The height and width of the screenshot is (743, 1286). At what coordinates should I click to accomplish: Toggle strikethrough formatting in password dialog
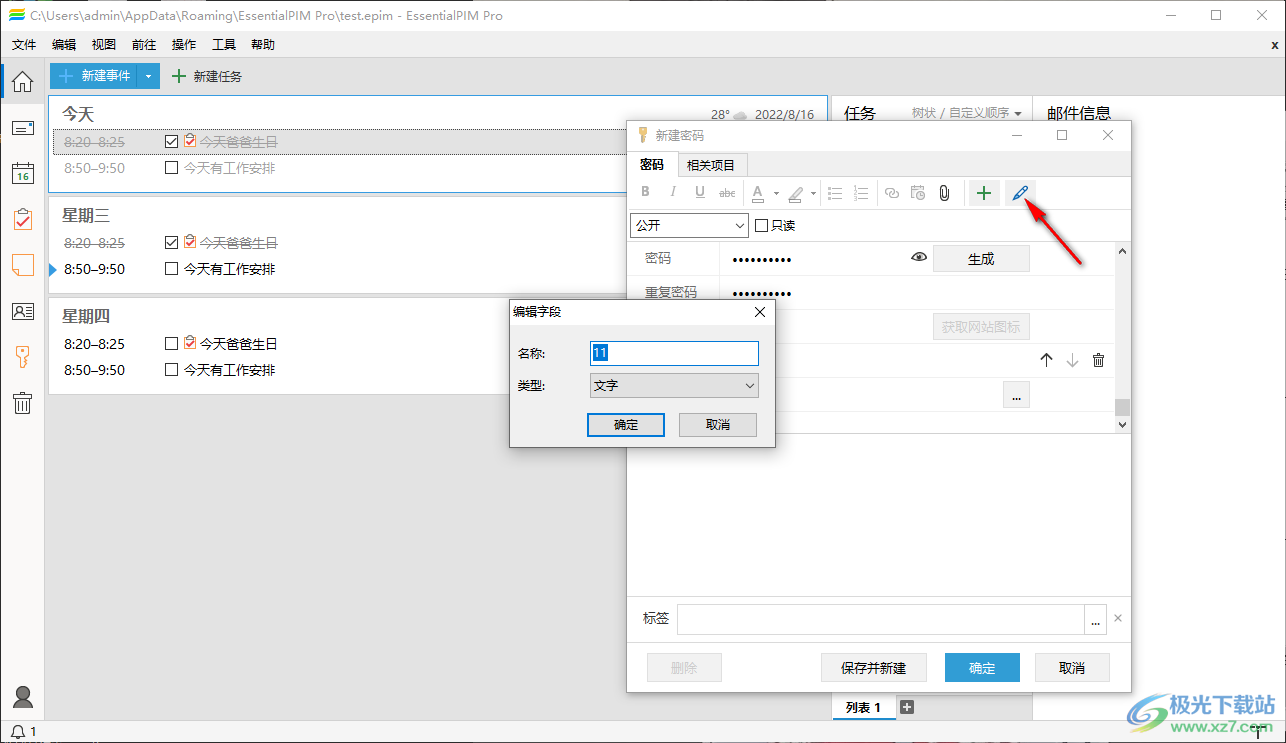pos(727,193)
